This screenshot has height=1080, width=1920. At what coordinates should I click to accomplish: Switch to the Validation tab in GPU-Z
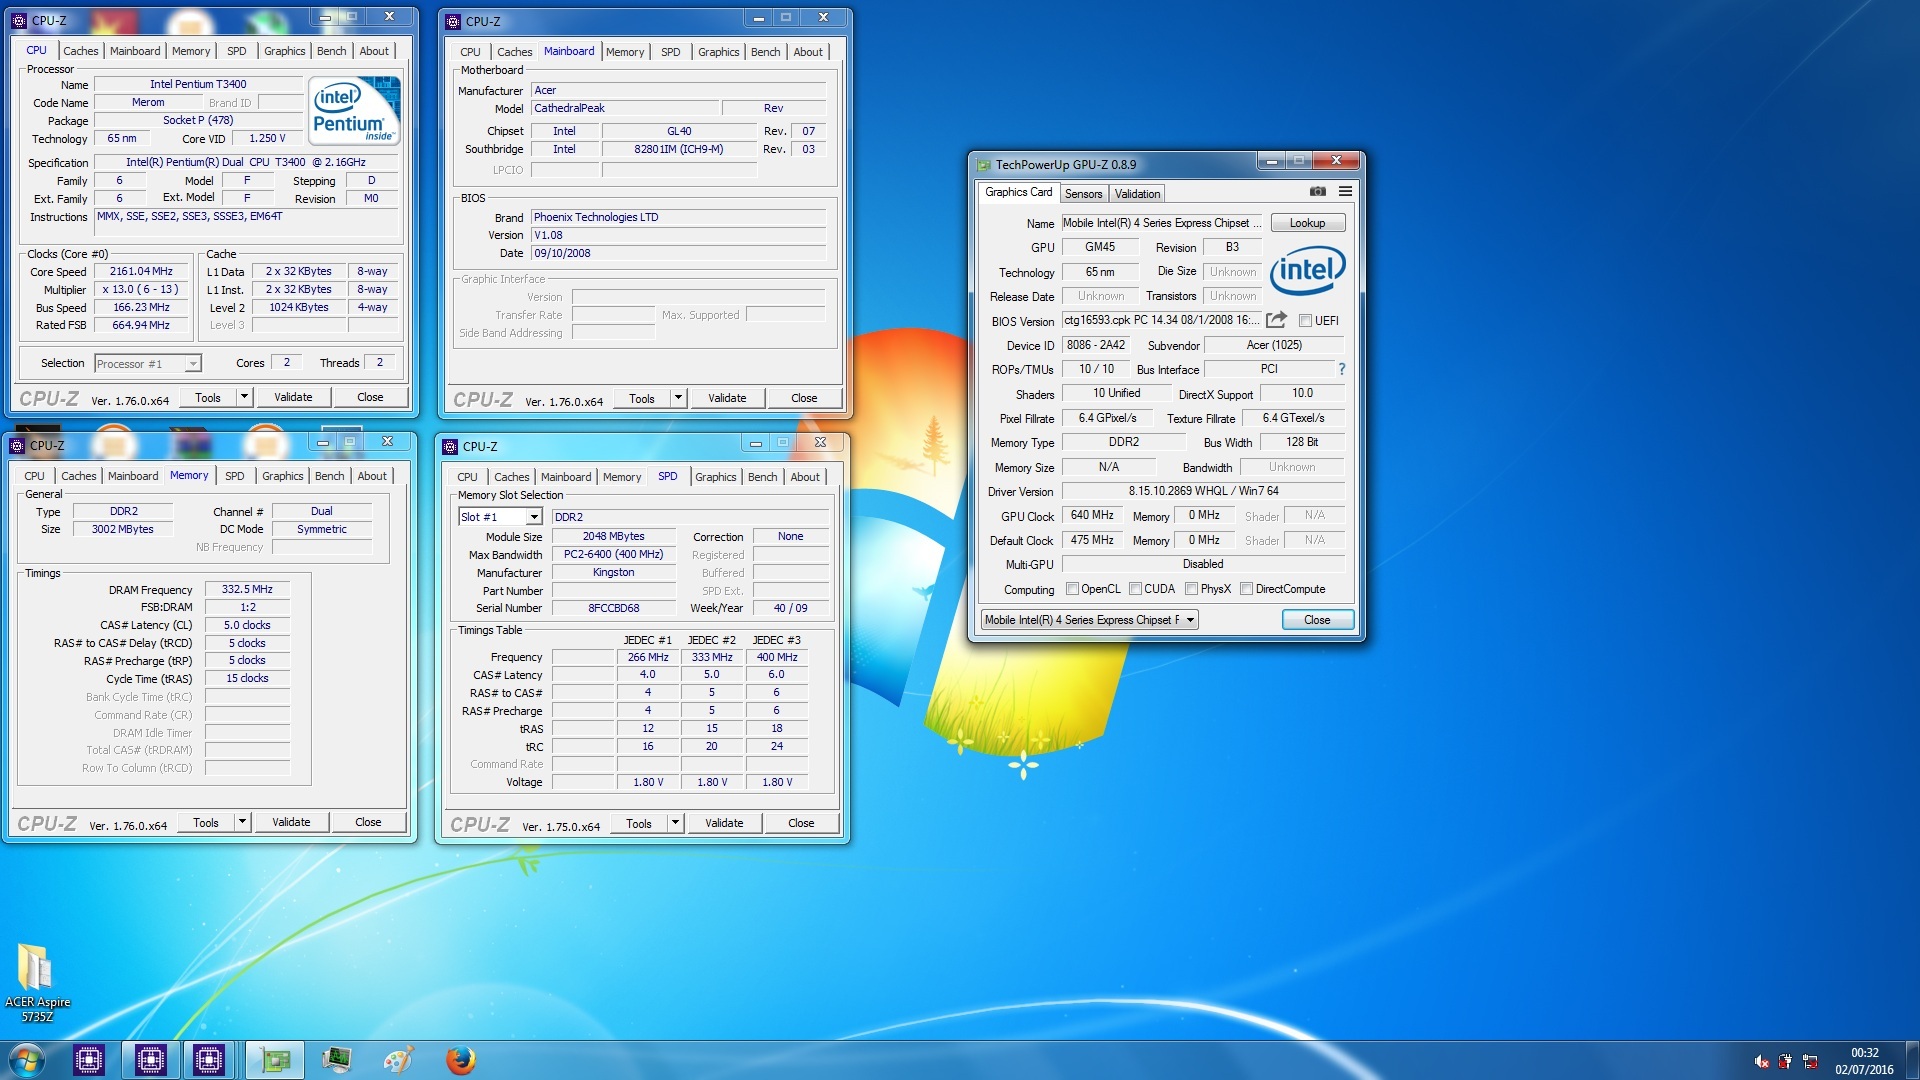coord(1137,194)
